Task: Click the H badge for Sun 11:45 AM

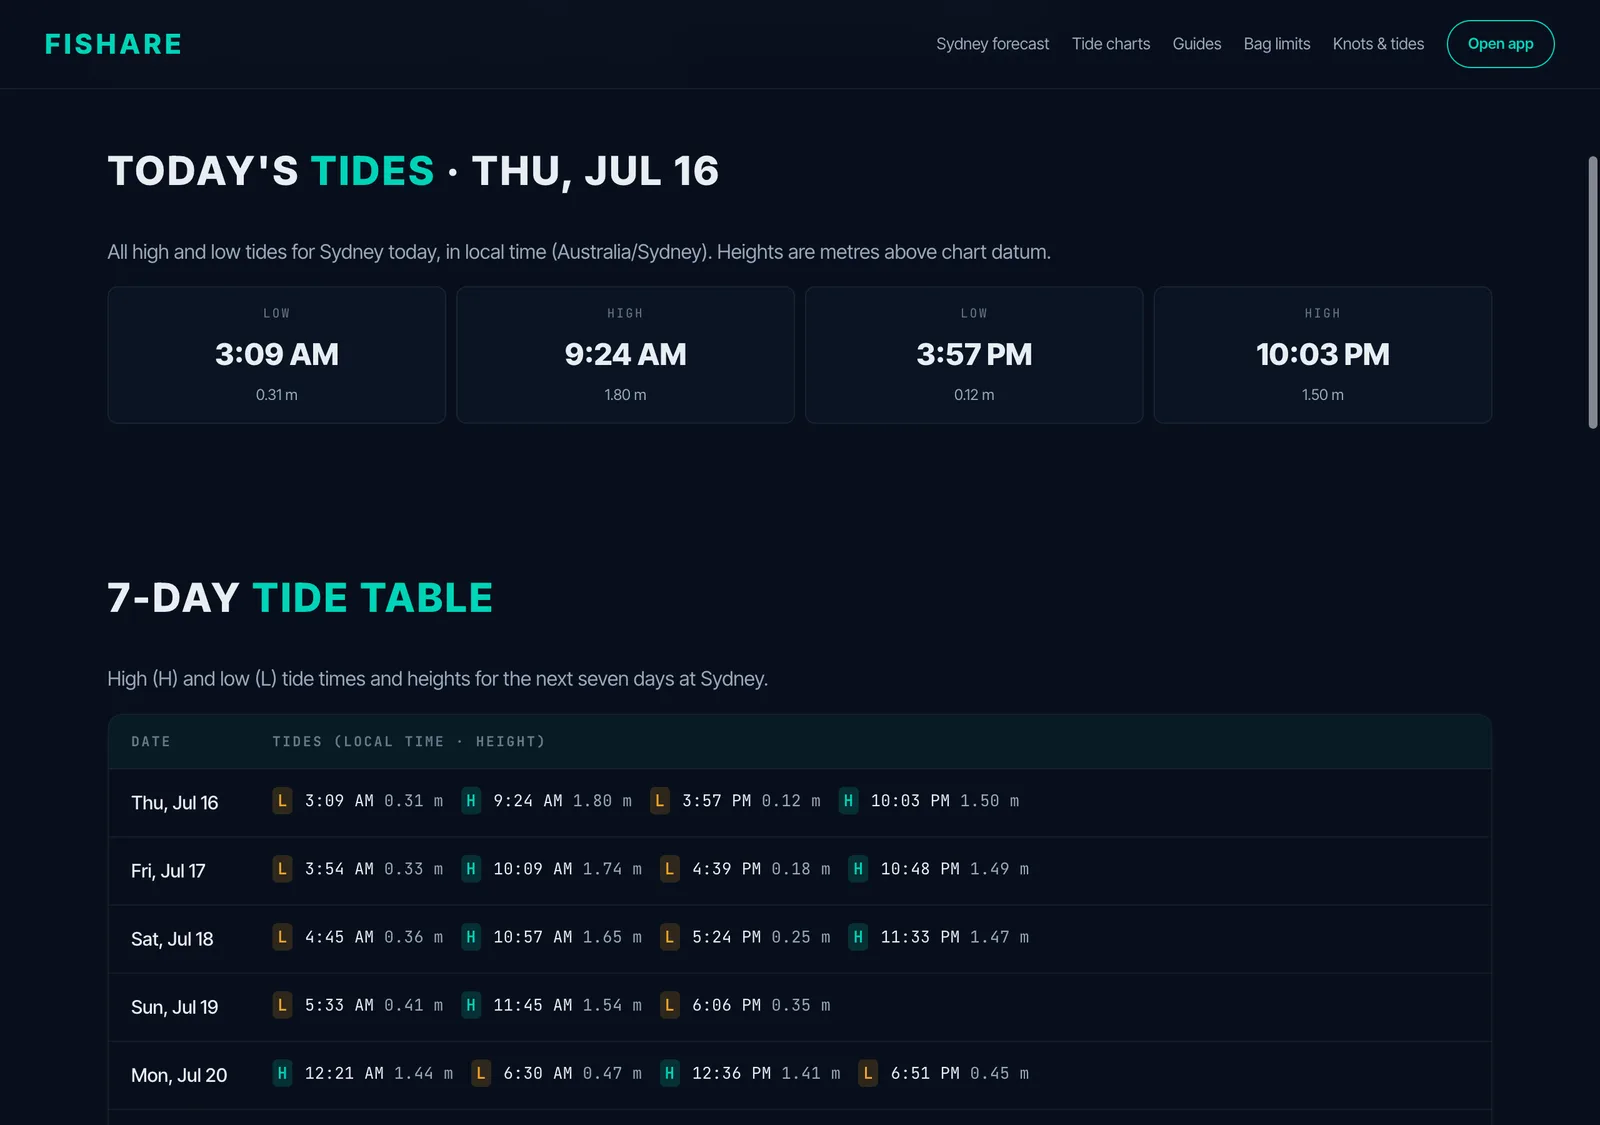Action: tap(471, 1005)
